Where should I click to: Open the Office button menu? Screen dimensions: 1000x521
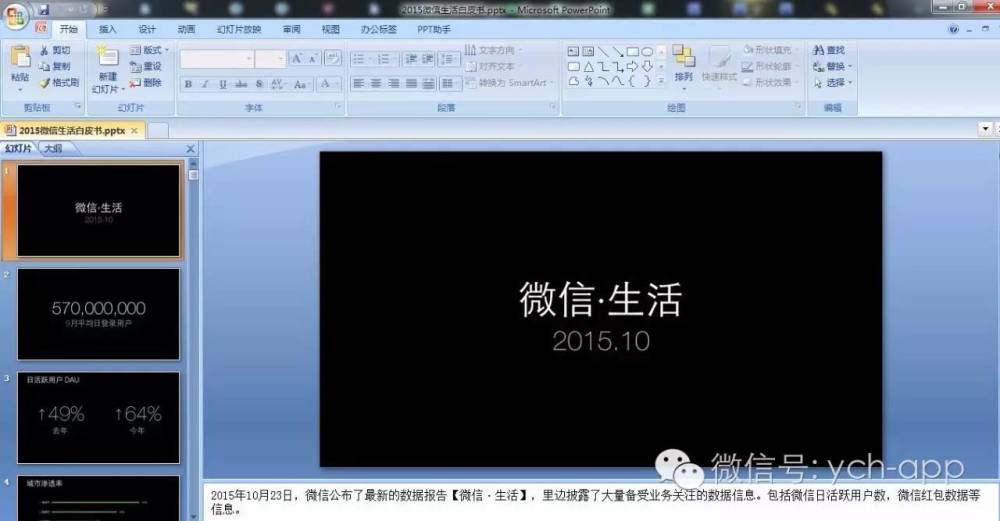point(15,15)
